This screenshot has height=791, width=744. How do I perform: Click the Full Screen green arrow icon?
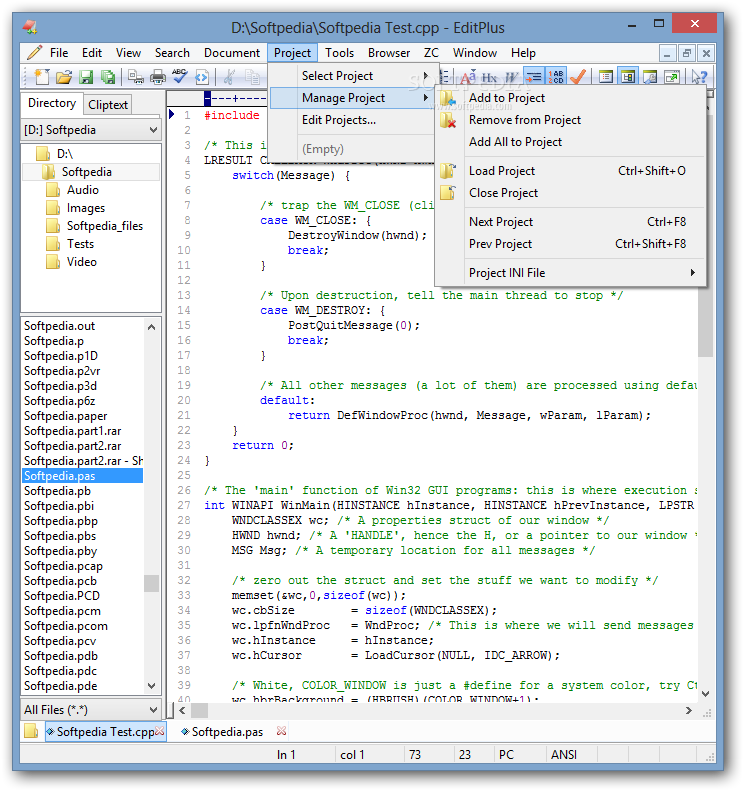[672, 77]
